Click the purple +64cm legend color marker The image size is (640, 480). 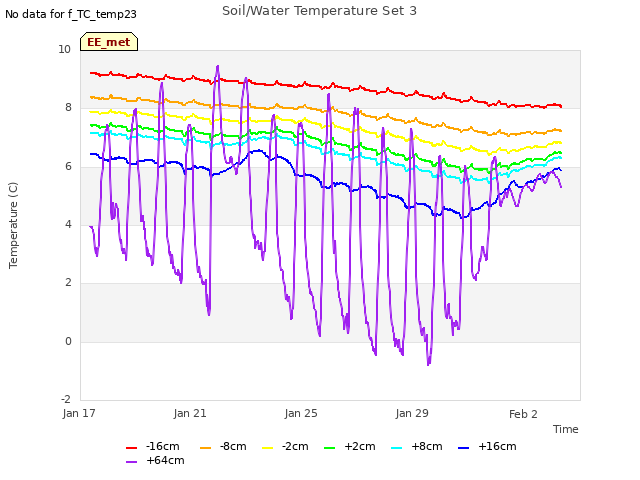(131, 462)
